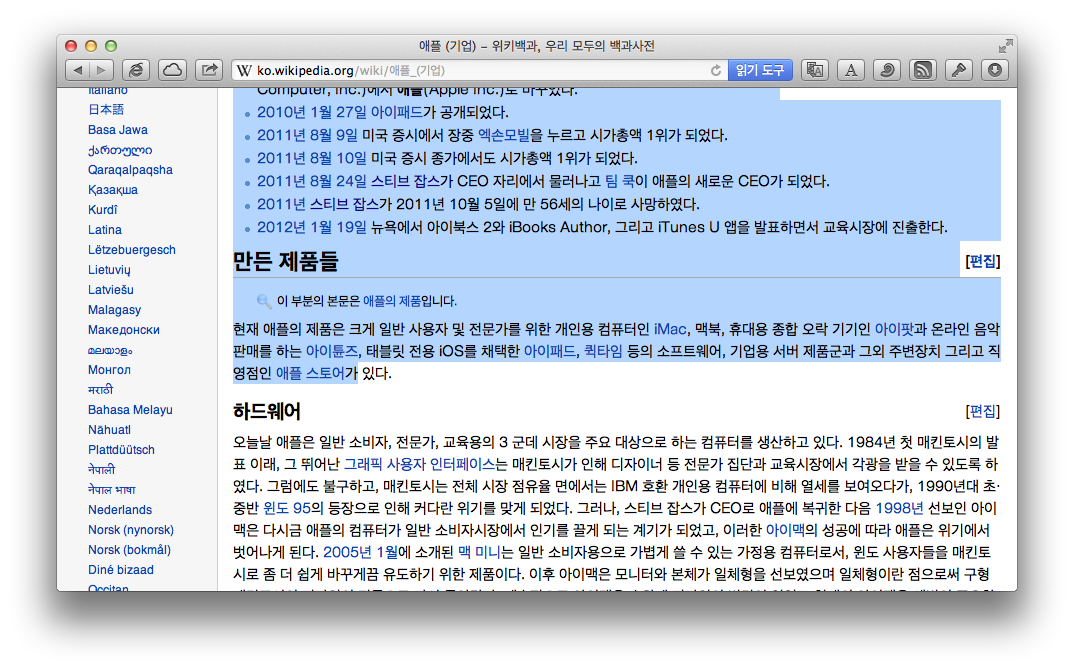Open the Norsk (nynorsk) language link
The height and width of the screenshot is (670, 1074).
coord(131,530)
